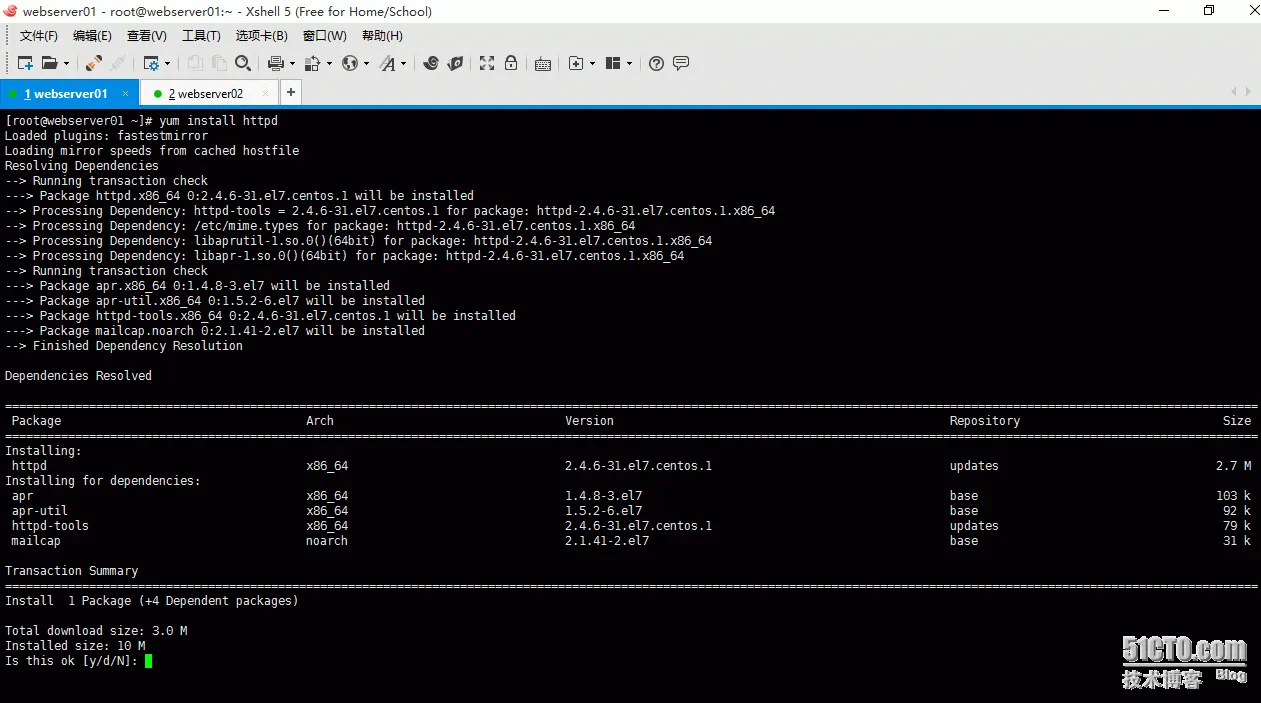
Task: Open the 帮助(H) menu
Action: [x=382, y=36]
